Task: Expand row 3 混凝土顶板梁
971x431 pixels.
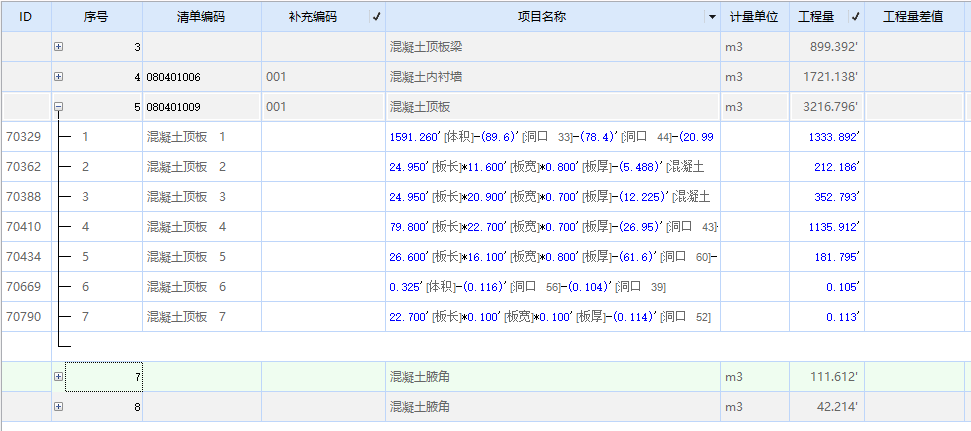Action: [x=58, y=47]
